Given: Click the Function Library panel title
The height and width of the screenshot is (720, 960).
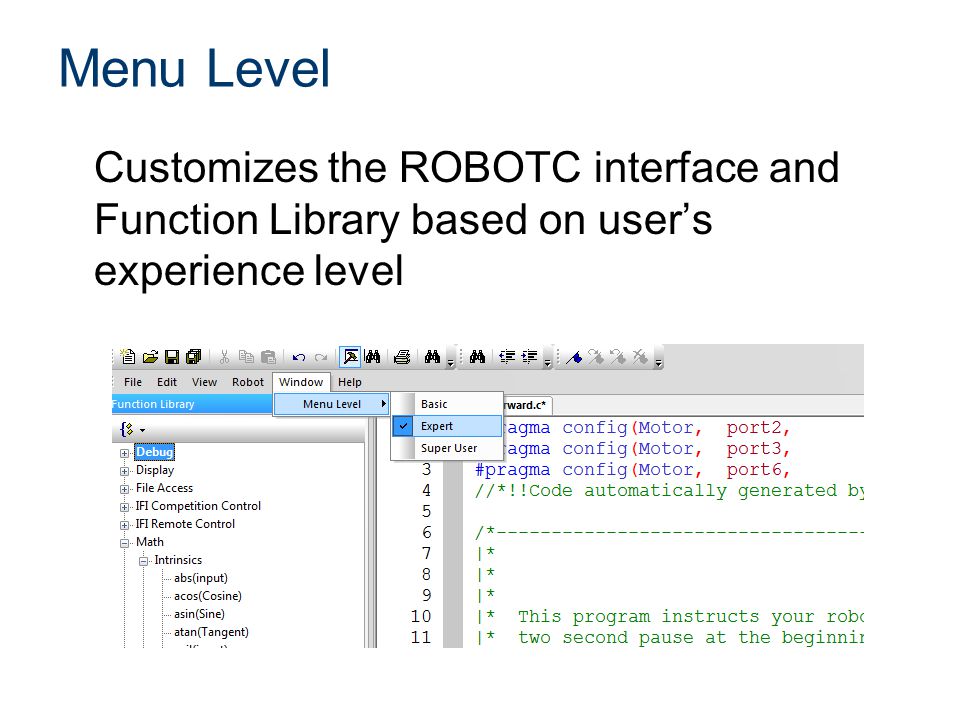Looking at the screenshot, I should [153, 404].
